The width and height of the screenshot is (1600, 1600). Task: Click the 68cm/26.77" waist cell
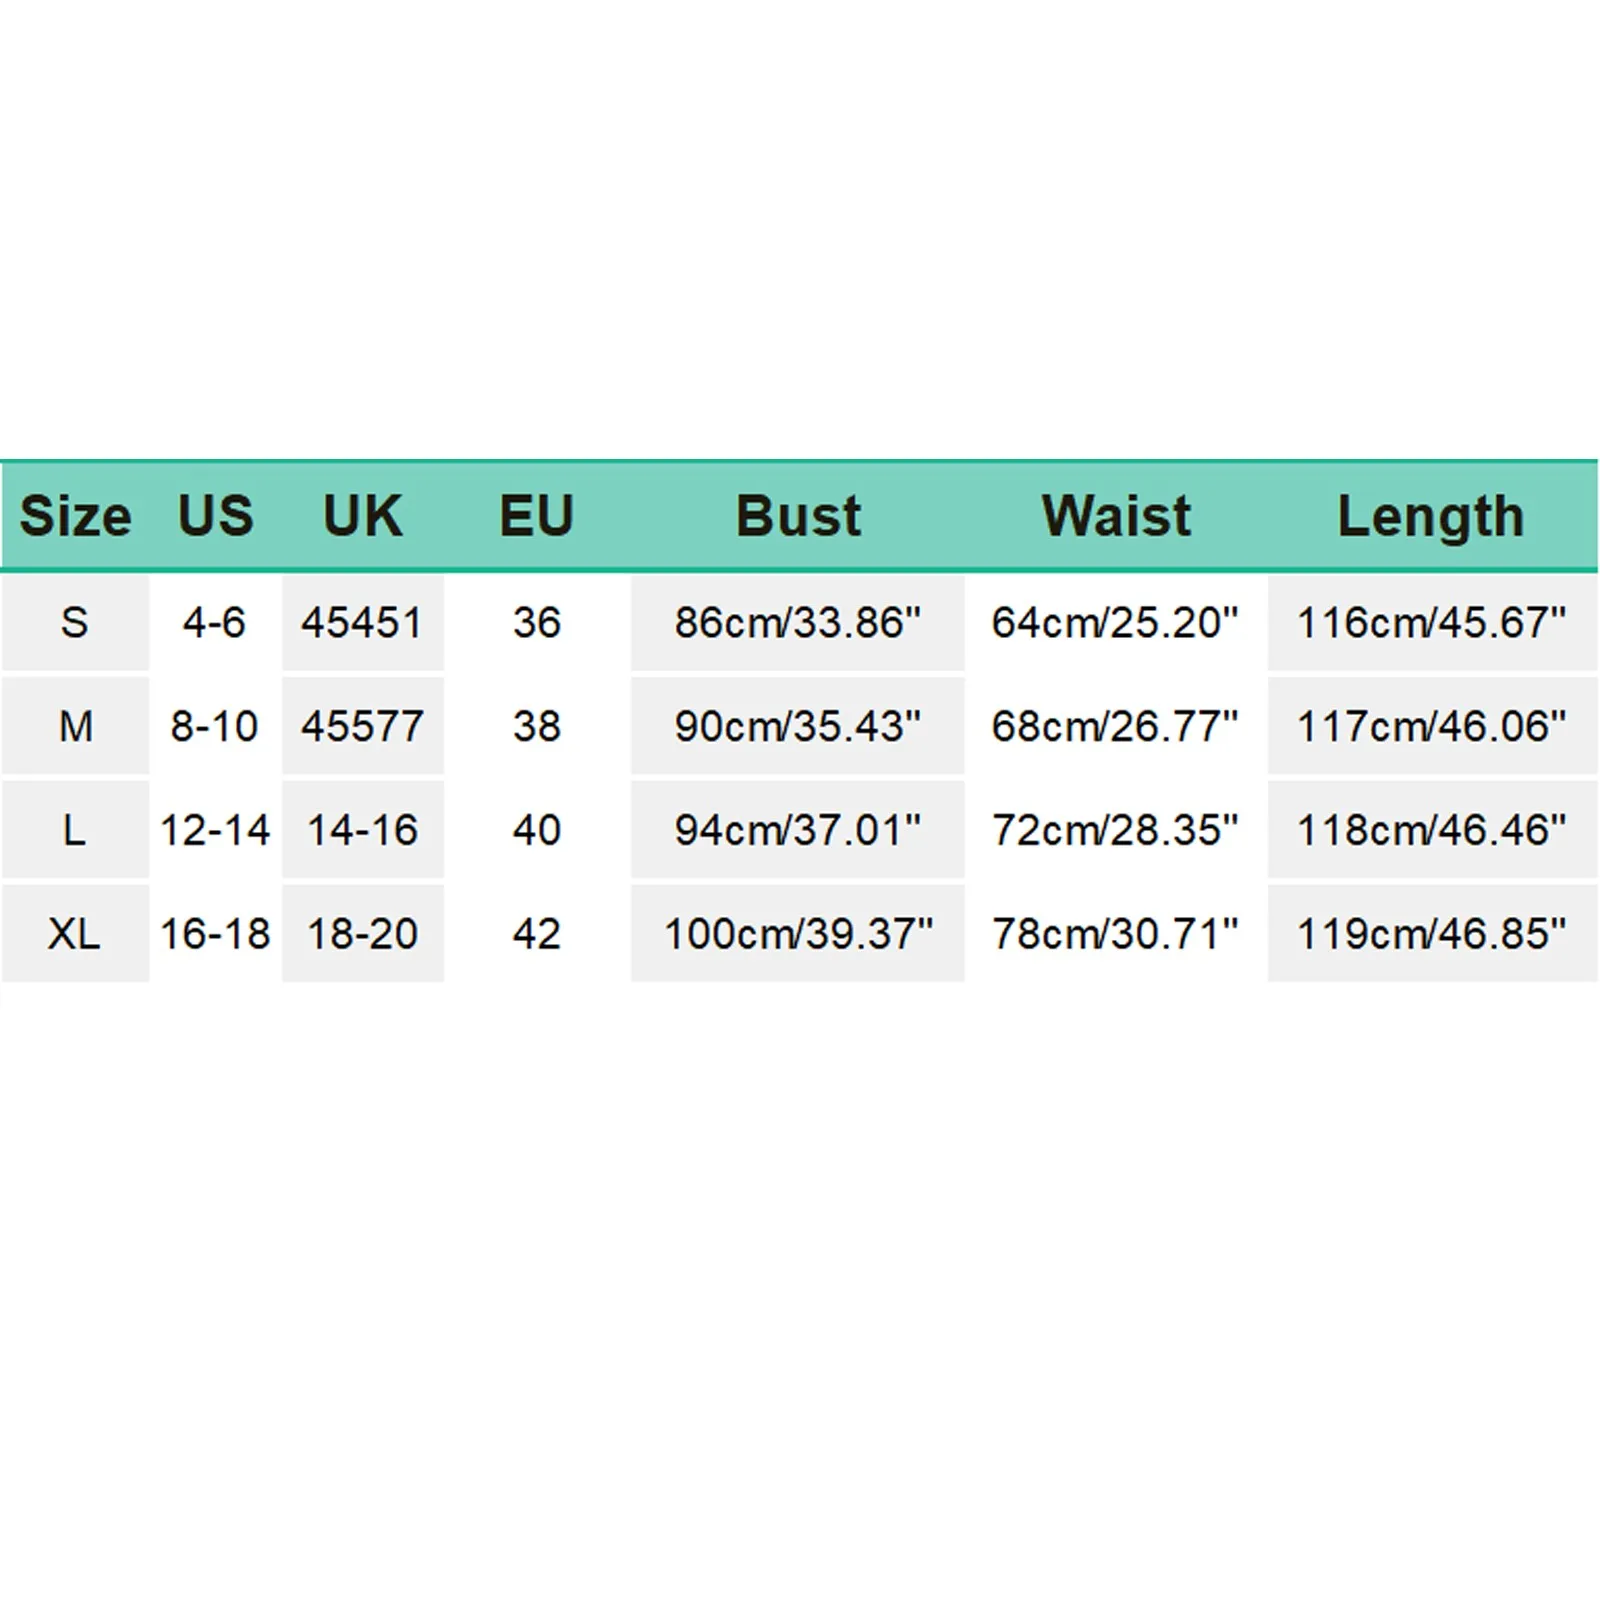[x=1115, y=726]
